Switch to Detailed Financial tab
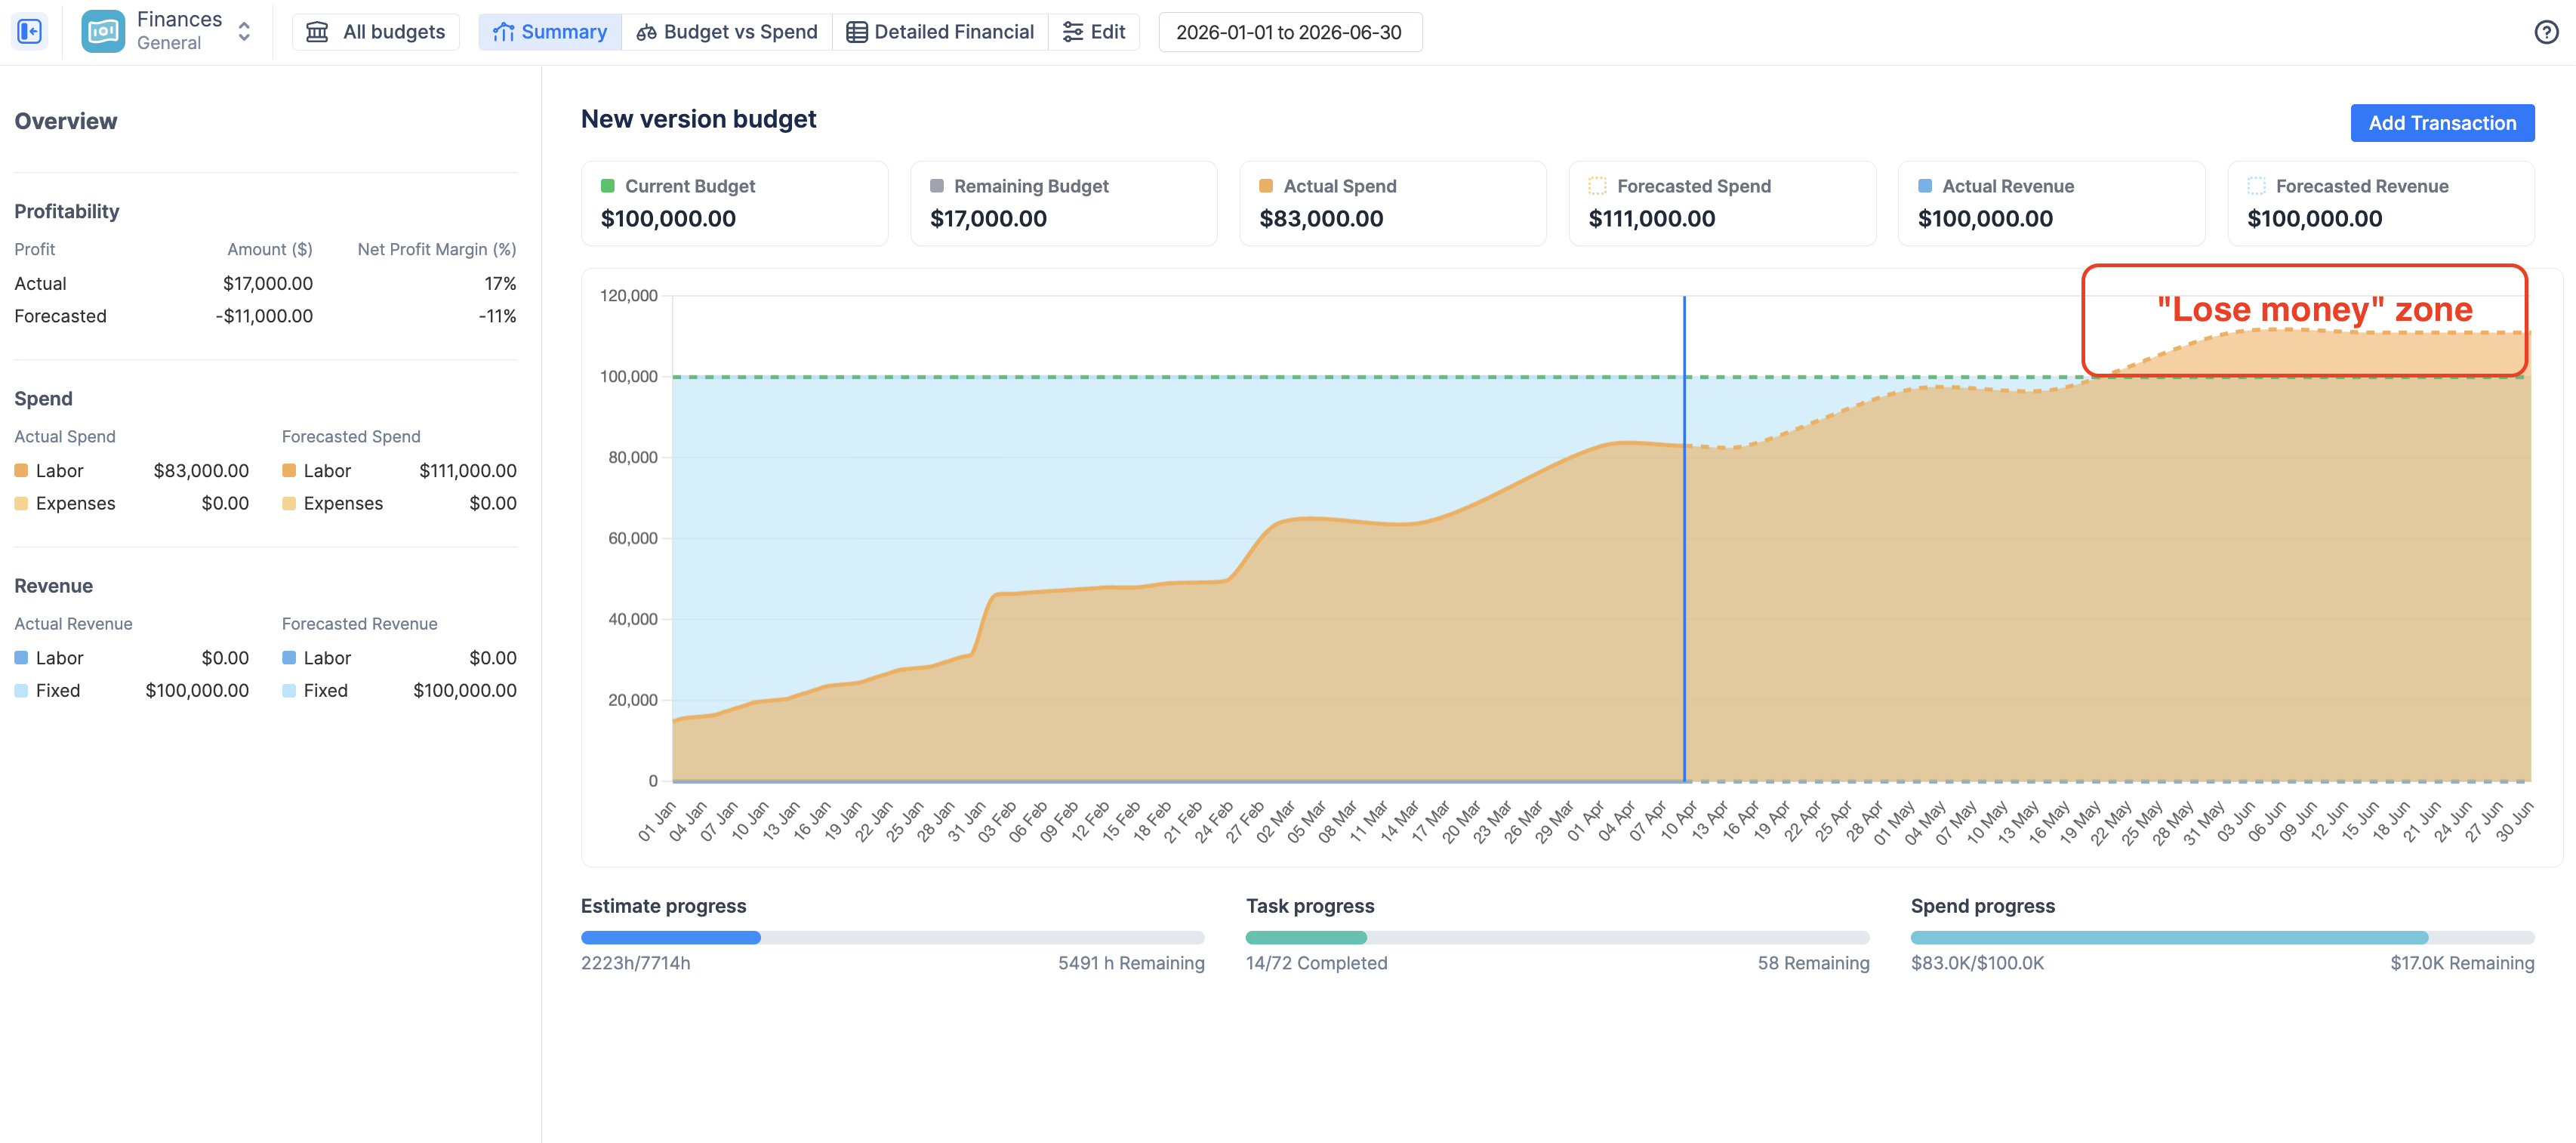This screenshot has height=1143, width=2576. pyautogui.click(x=953, y=32)
